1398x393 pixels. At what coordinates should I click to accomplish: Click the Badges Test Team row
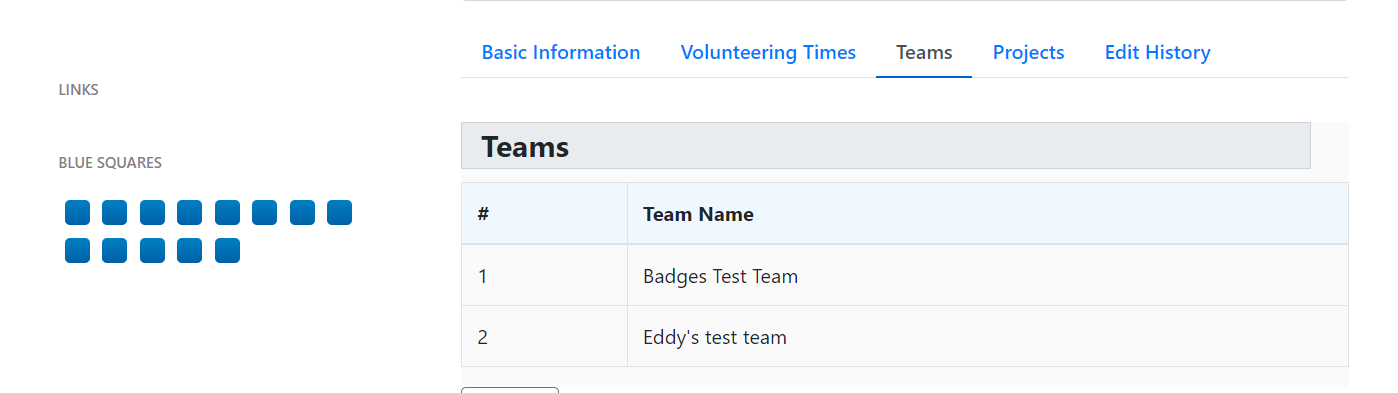pyautogui.click(x=905, y=276)
